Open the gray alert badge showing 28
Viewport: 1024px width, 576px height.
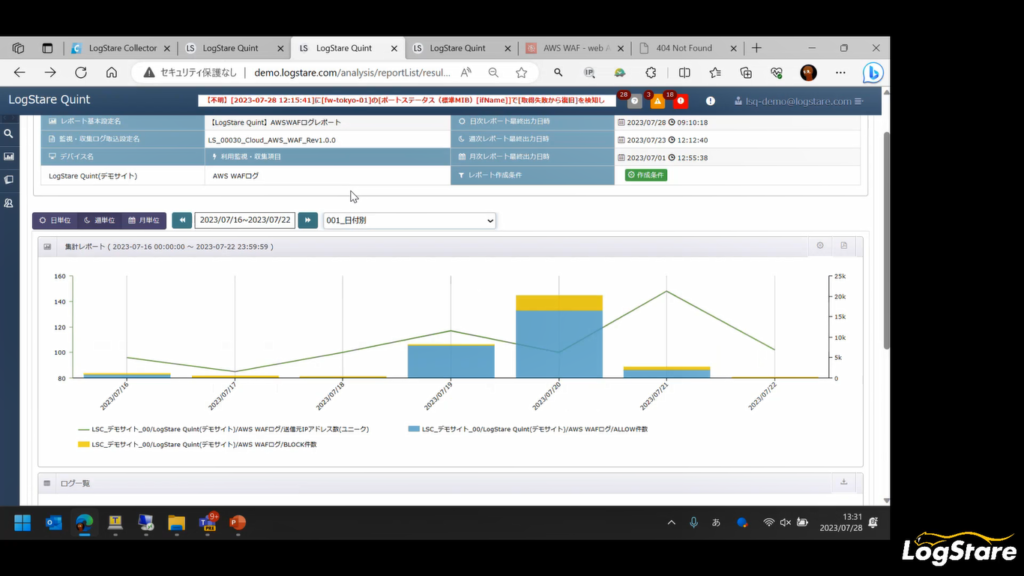[x=634, y=101]
